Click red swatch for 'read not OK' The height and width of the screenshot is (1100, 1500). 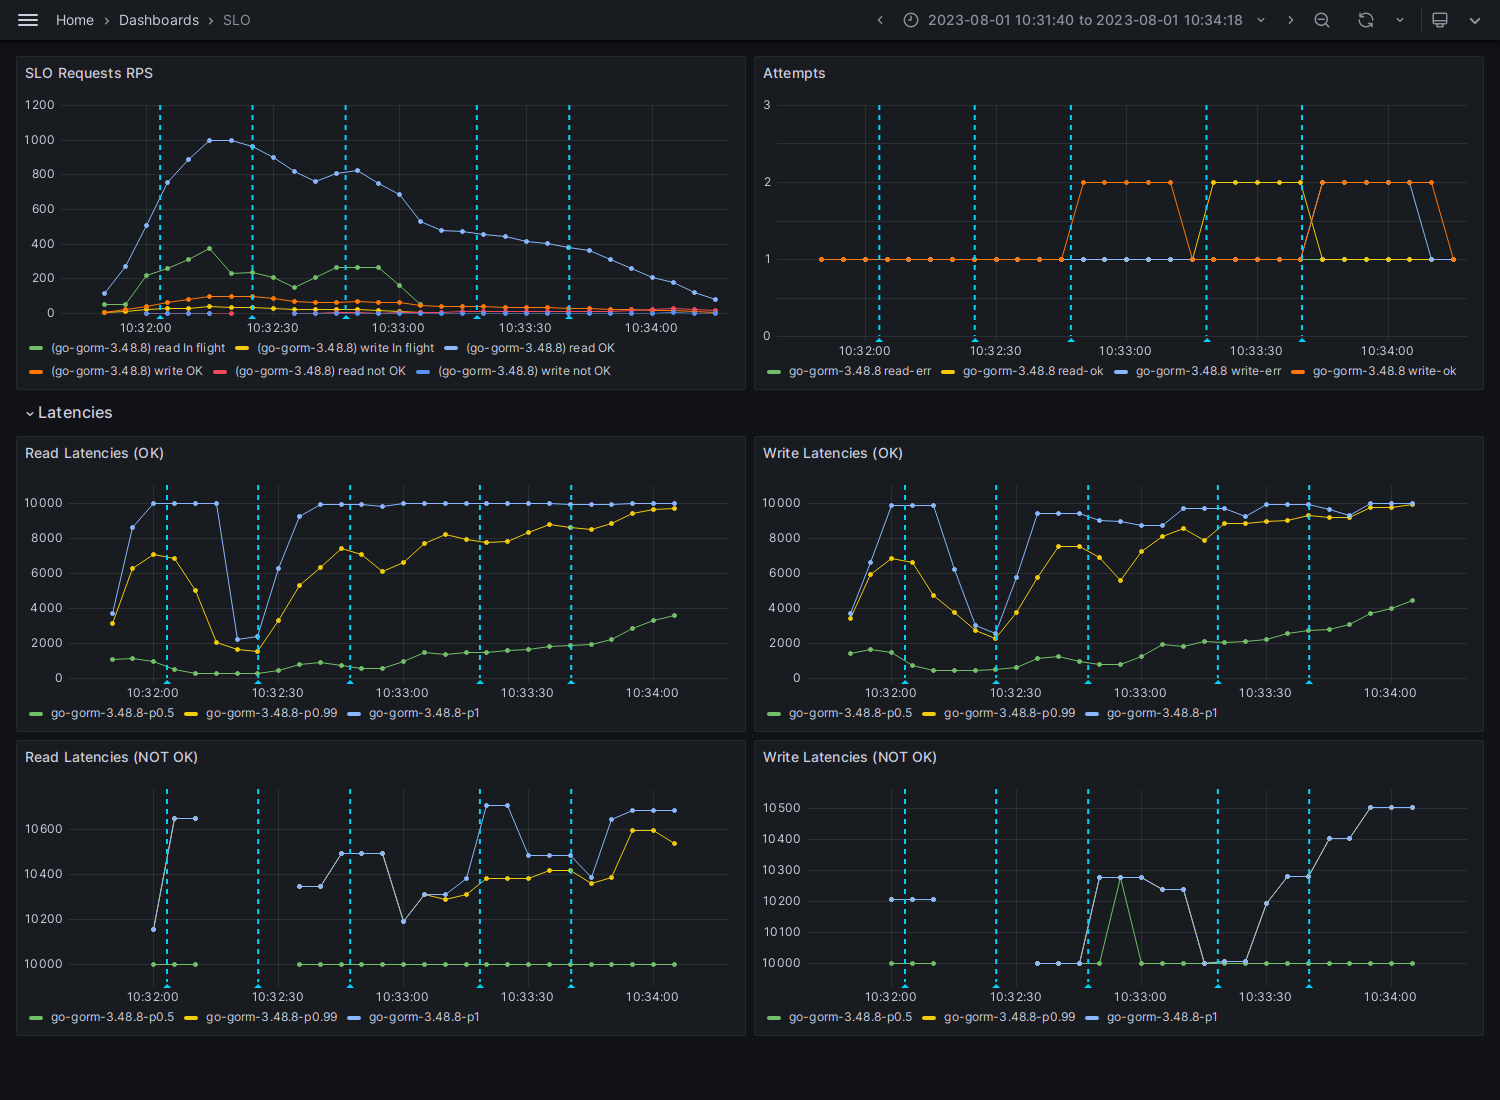tap(220, 371)
